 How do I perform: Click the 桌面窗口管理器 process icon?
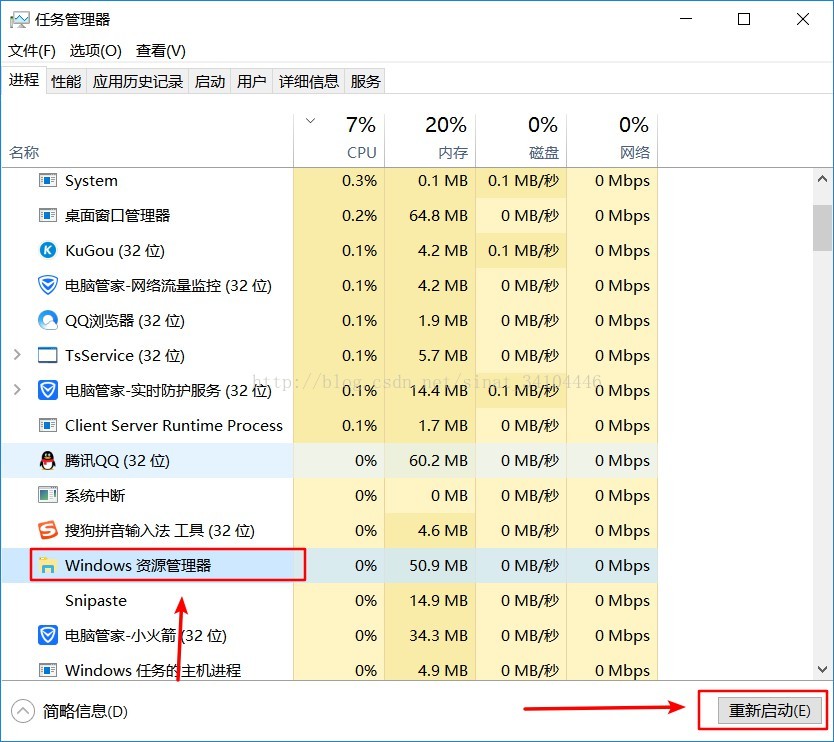point(48,215)
